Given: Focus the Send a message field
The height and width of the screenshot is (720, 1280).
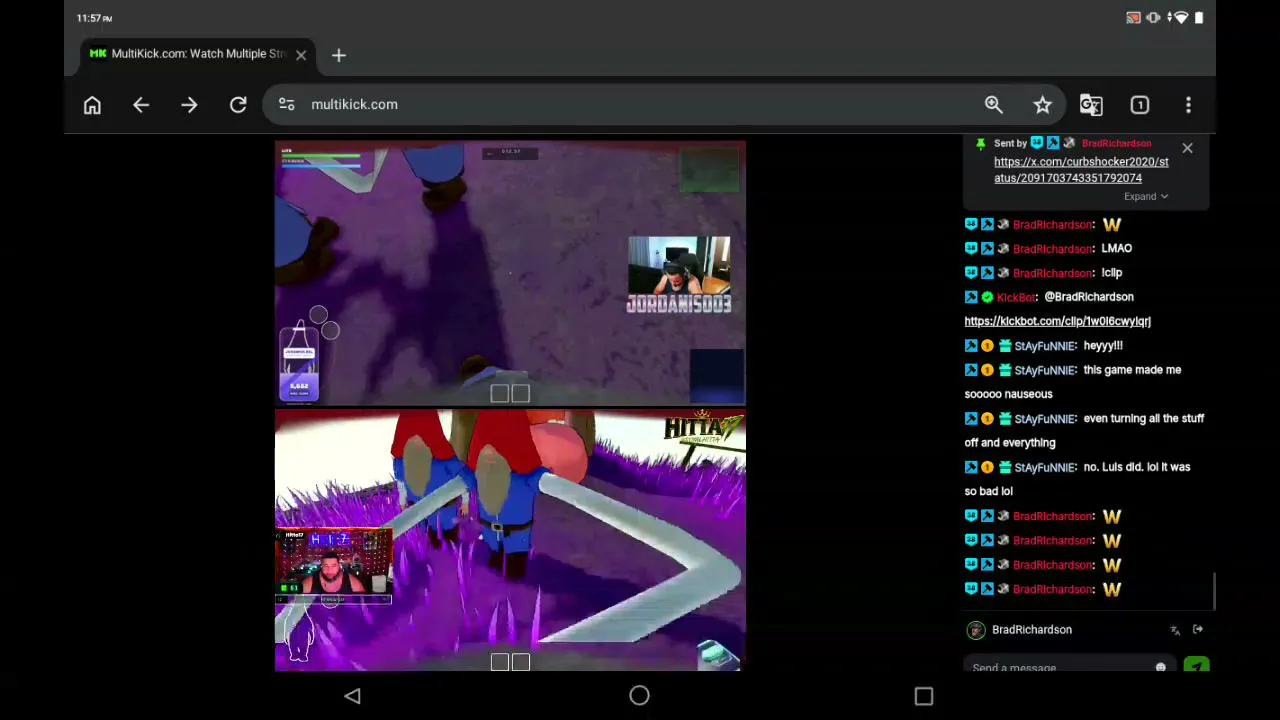Looking at the screenshot, I should tap(1060, 667).
